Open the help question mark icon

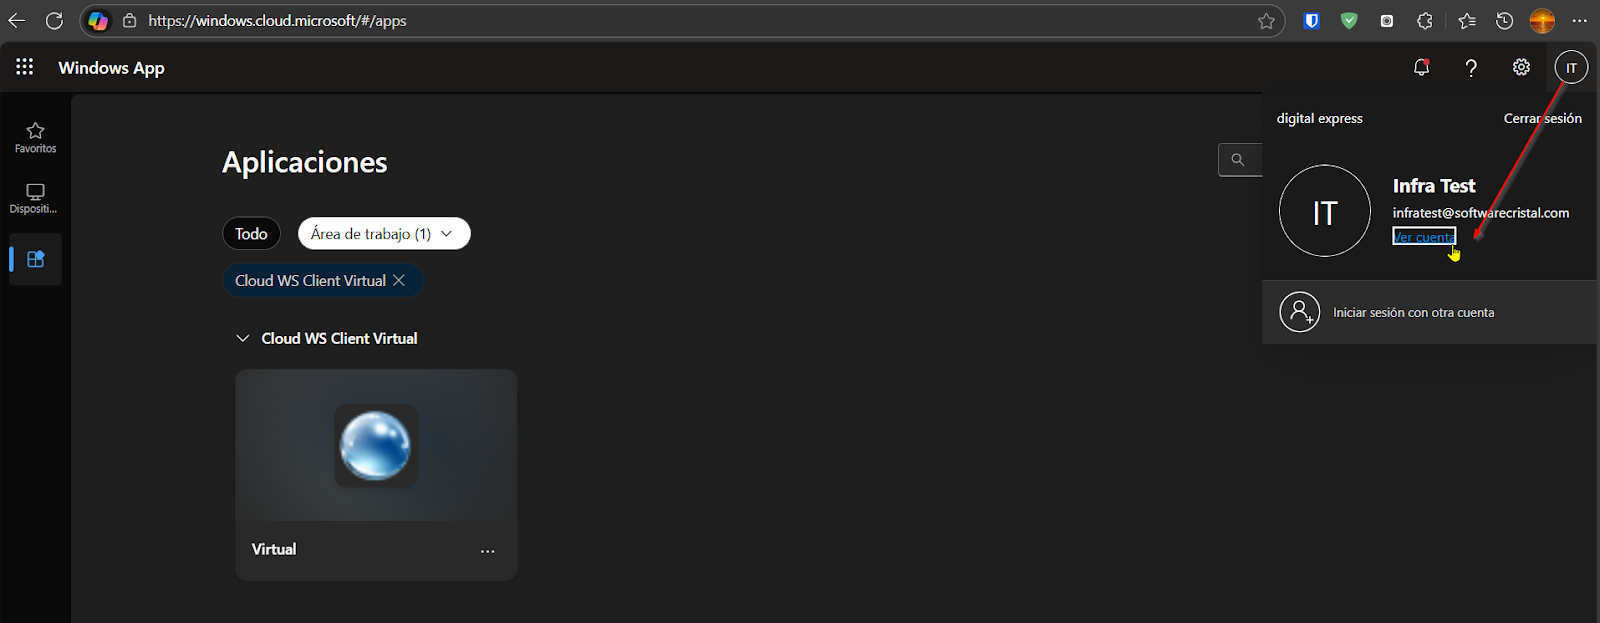(1471, 67)
